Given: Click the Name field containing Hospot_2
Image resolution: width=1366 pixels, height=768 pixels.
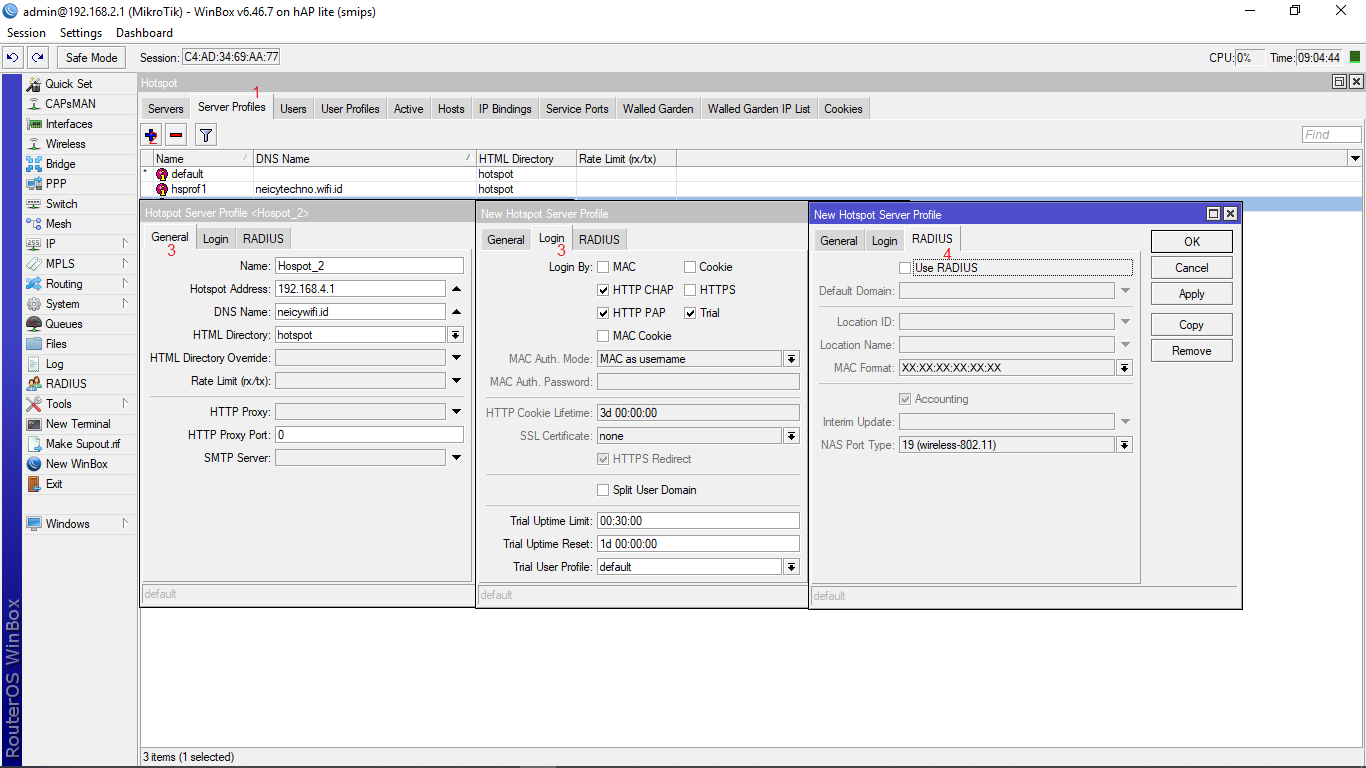Looking at the screenshot, I should [x=369, y=266].
